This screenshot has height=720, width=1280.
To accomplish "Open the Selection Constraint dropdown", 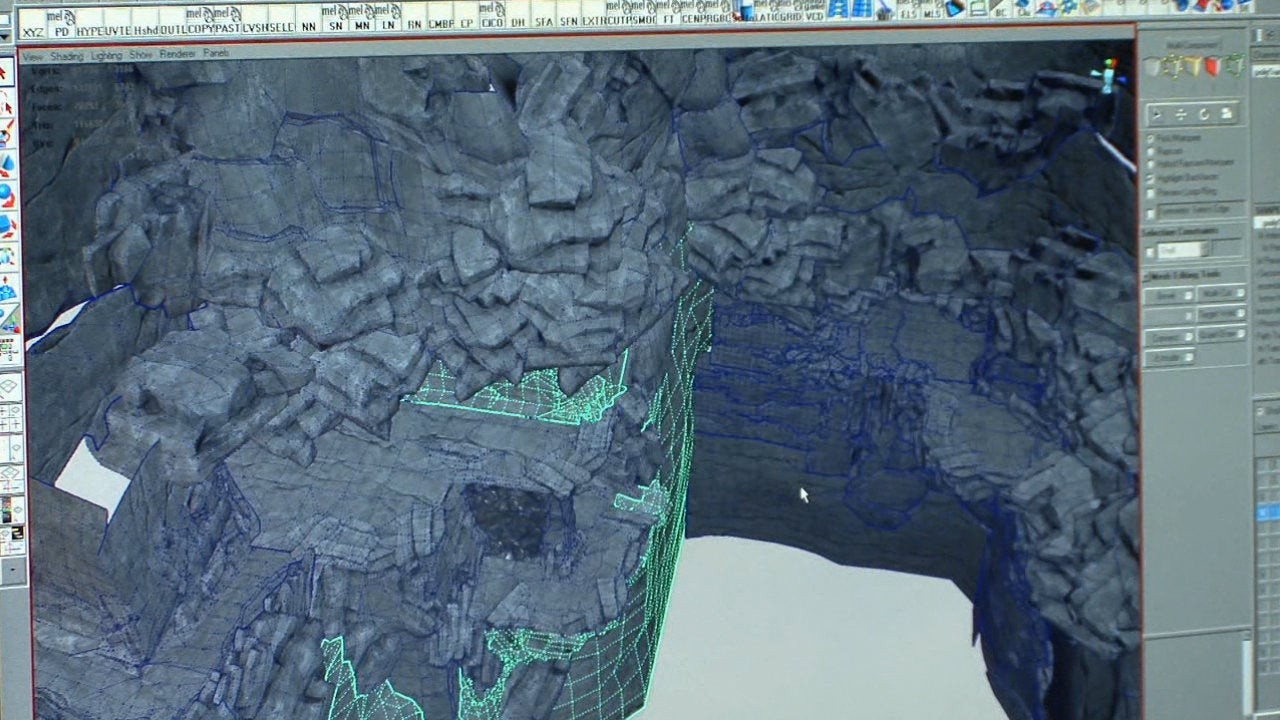I will coord(1182,250).
